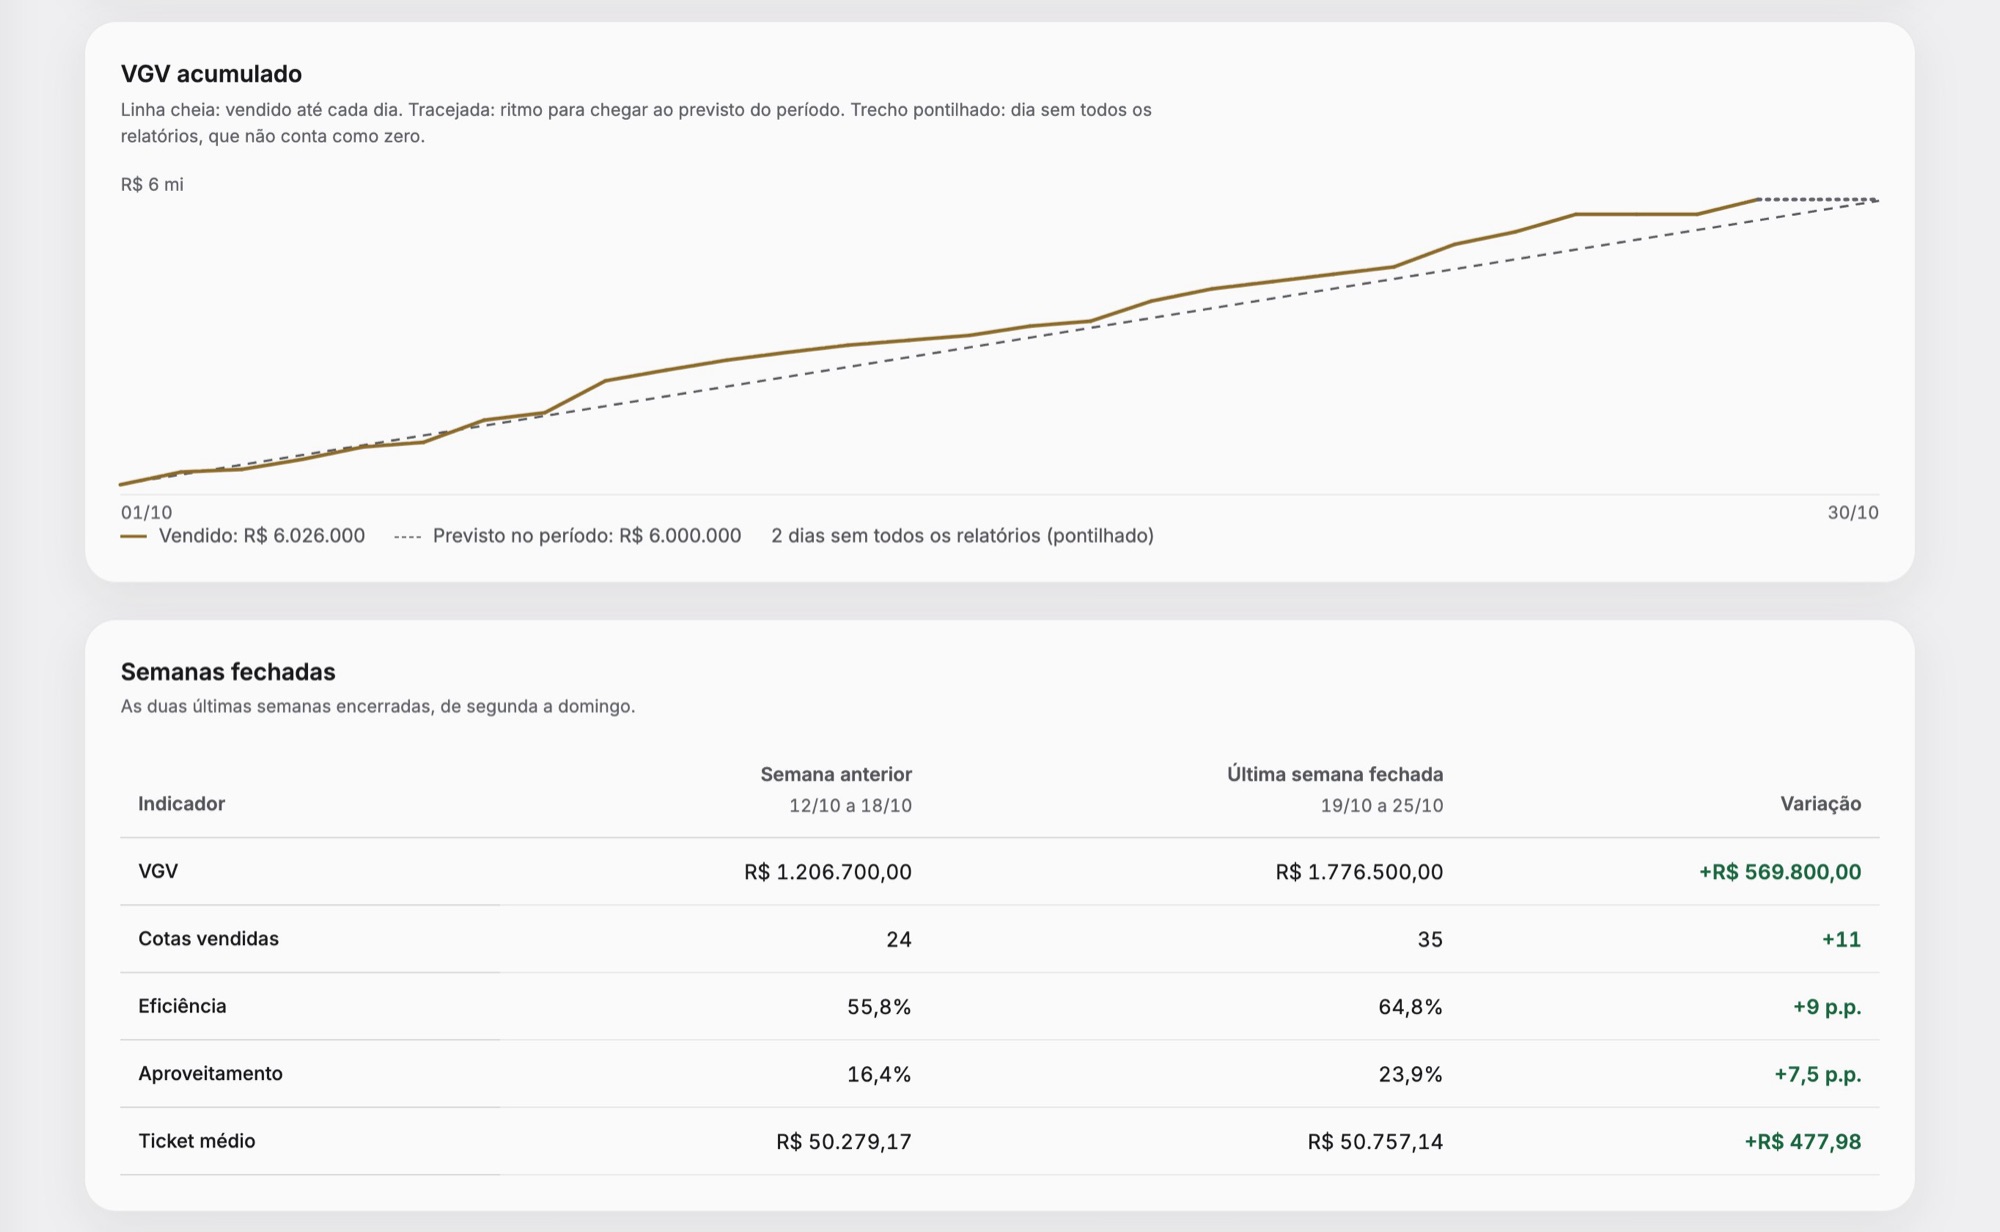This screenshot has width=2000, height=1232.
Task: Click the 'Semana anterior' column header
Action: (x=836, y=774)
